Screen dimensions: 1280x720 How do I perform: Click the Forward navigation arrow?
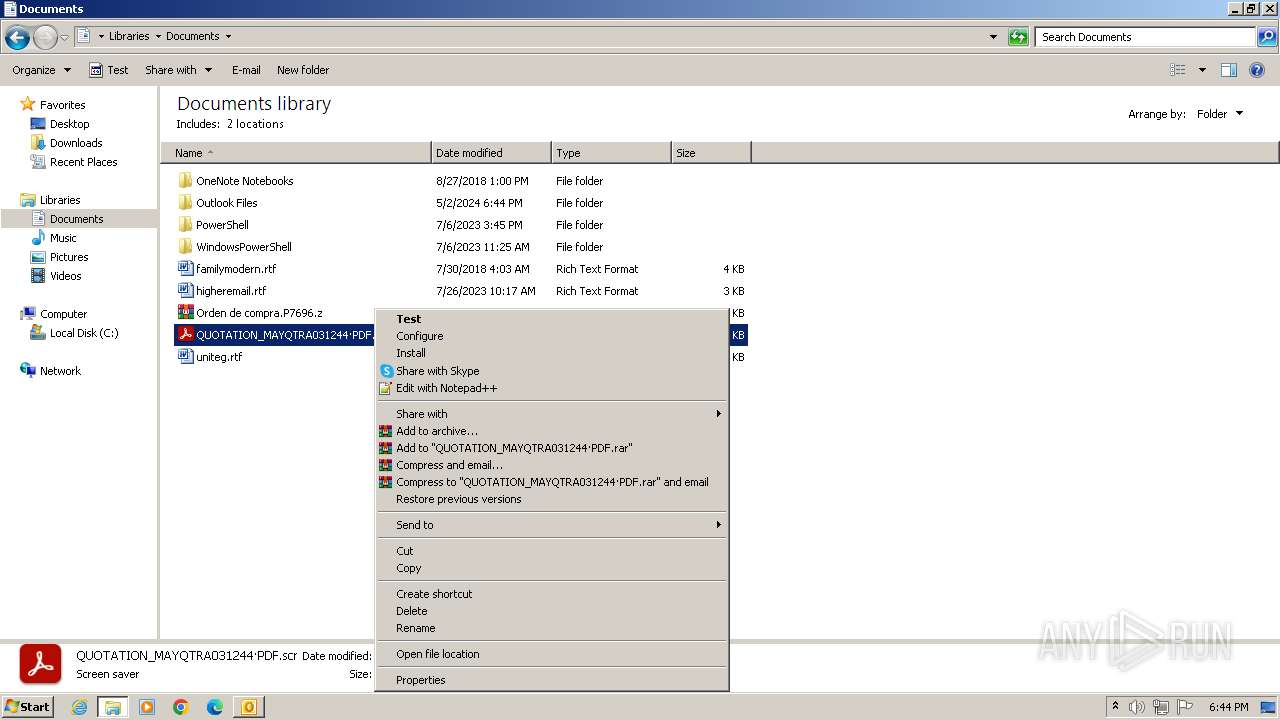click(45, 37)
